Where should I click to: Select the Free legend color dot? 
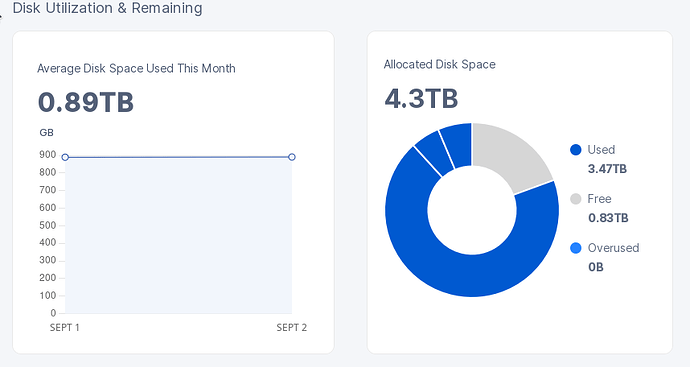[x=576, y=199]
